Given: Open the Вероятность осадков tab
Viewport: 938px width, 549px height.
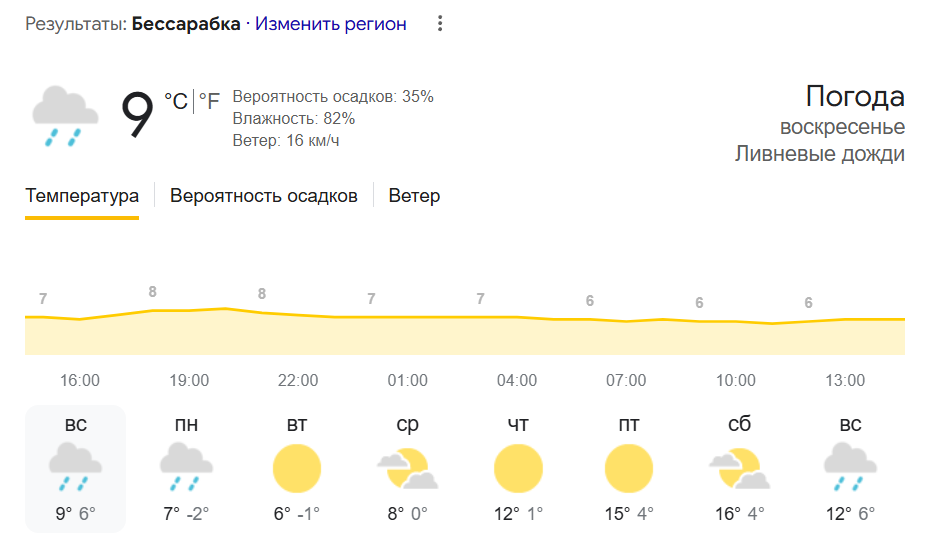Looking at the screenshot, I should pyautogui.click(x=264, y=196).
